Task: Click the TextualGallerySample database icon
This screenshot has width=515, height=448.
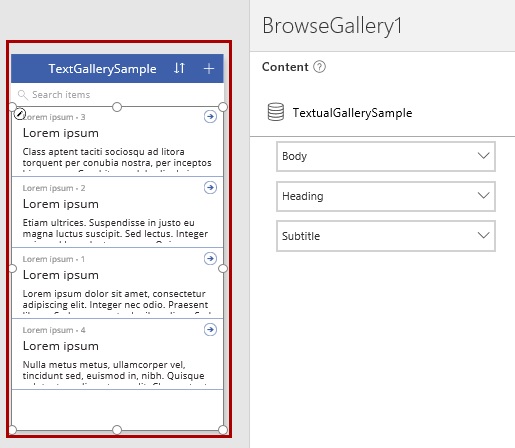Action: coord(276,112)
